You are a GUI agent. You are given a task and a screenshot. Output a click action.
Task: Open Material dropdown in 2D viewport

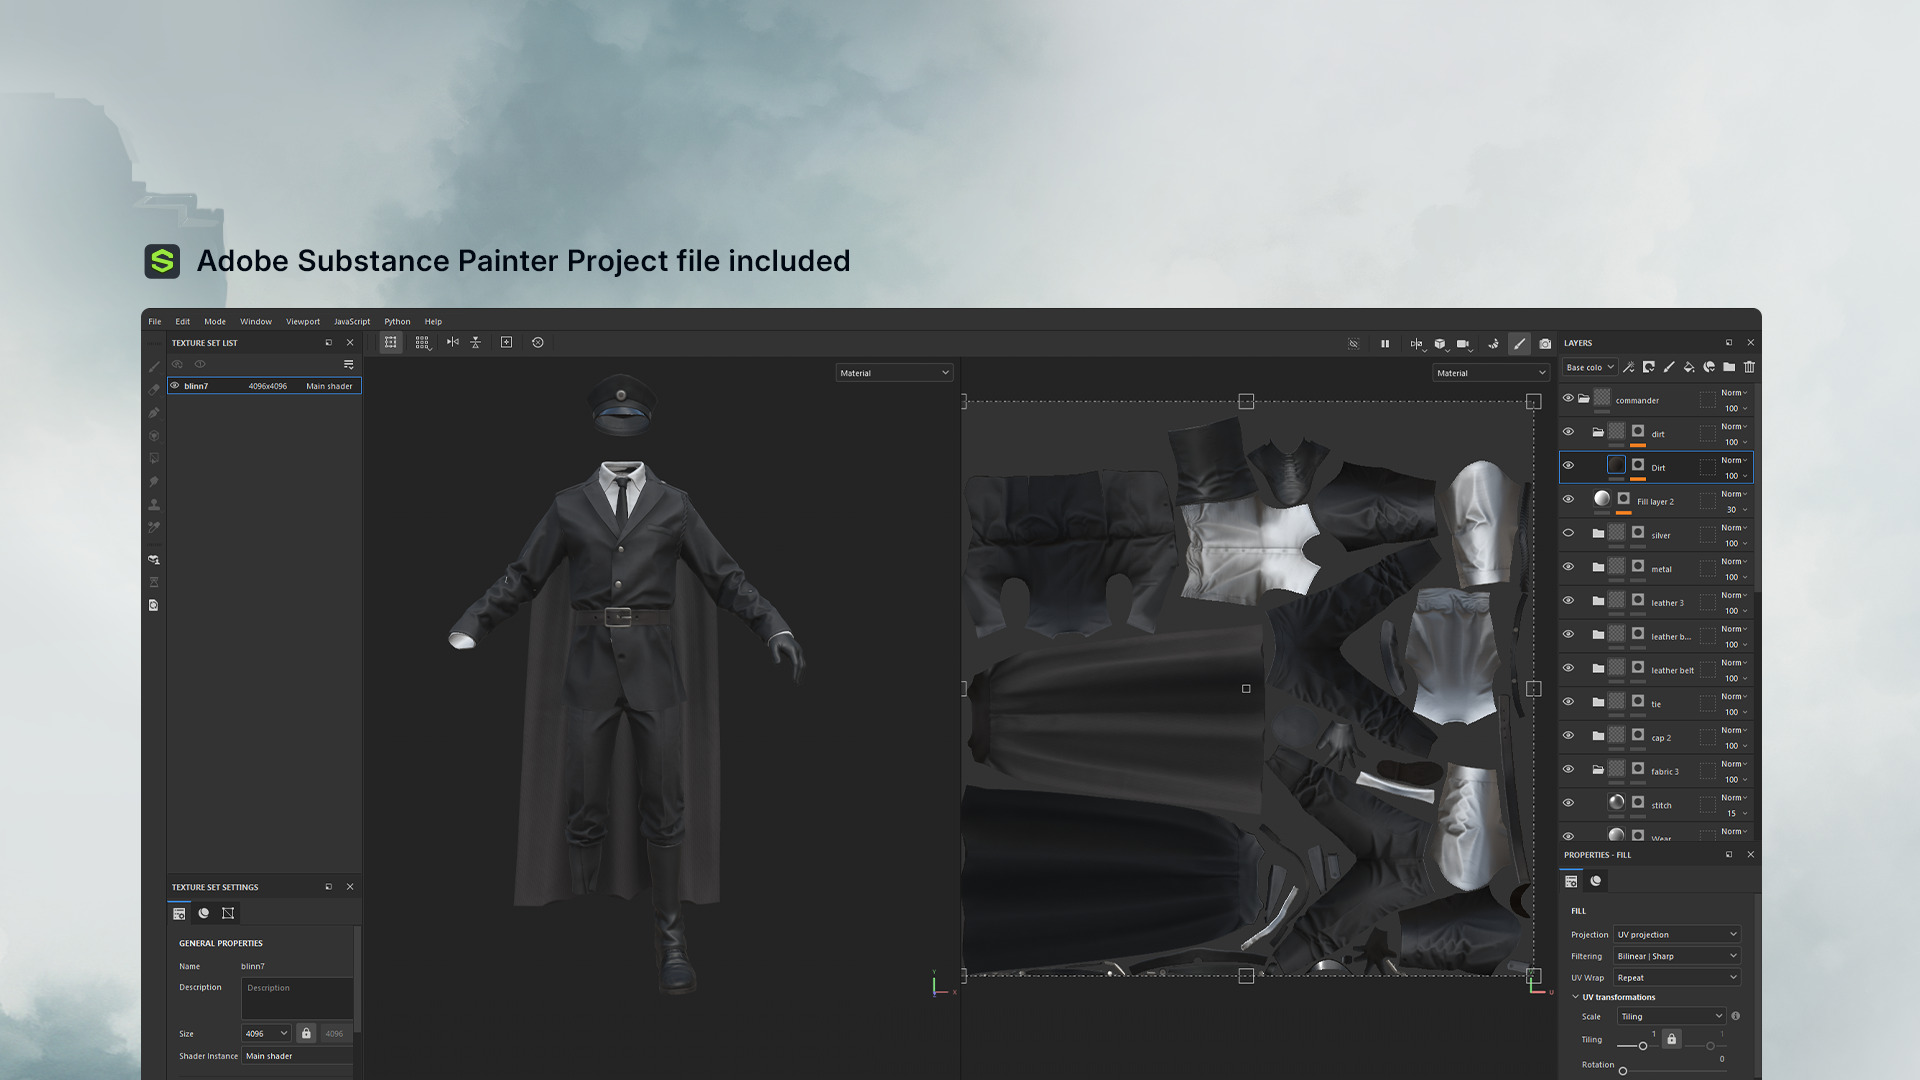1491,373
